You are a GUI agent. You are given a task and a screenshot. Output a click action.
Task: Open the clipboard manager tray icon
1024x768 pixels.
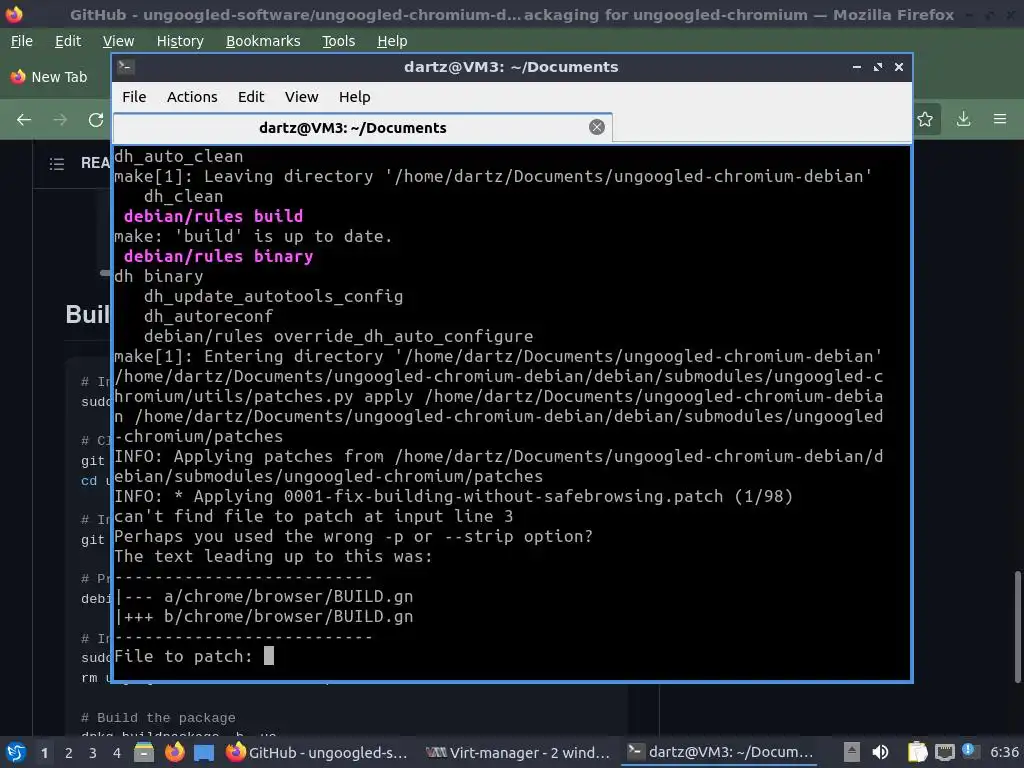917,752
